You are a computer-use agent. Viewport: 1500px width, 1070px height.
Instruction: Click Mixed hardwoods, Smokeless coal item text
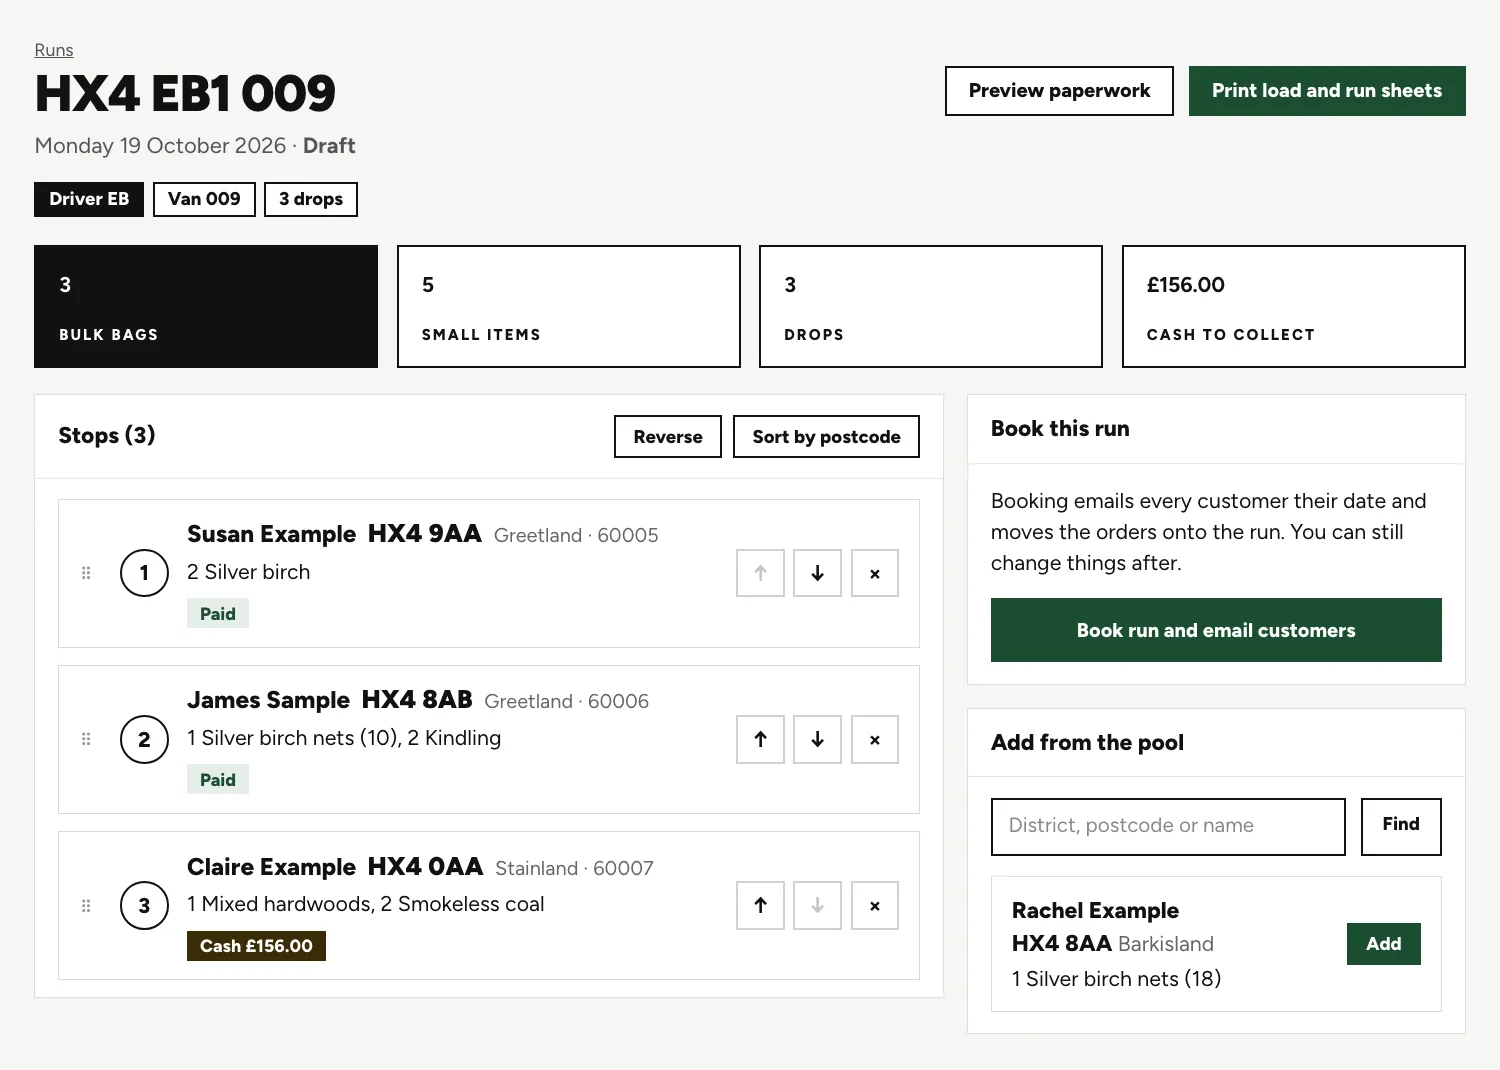pos(366,904)
